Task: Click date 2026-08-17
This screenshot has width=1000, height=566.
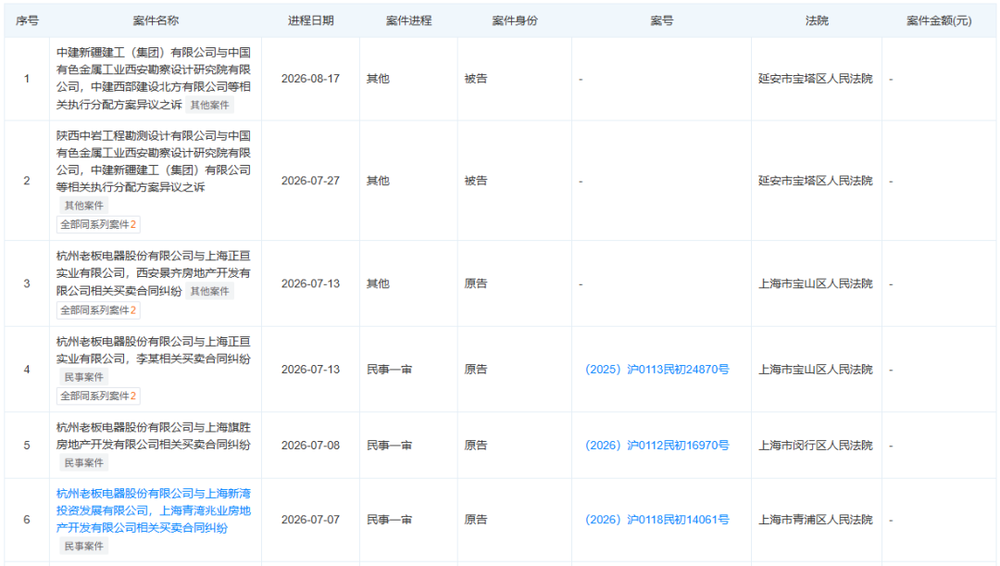Action: (311, 78)
